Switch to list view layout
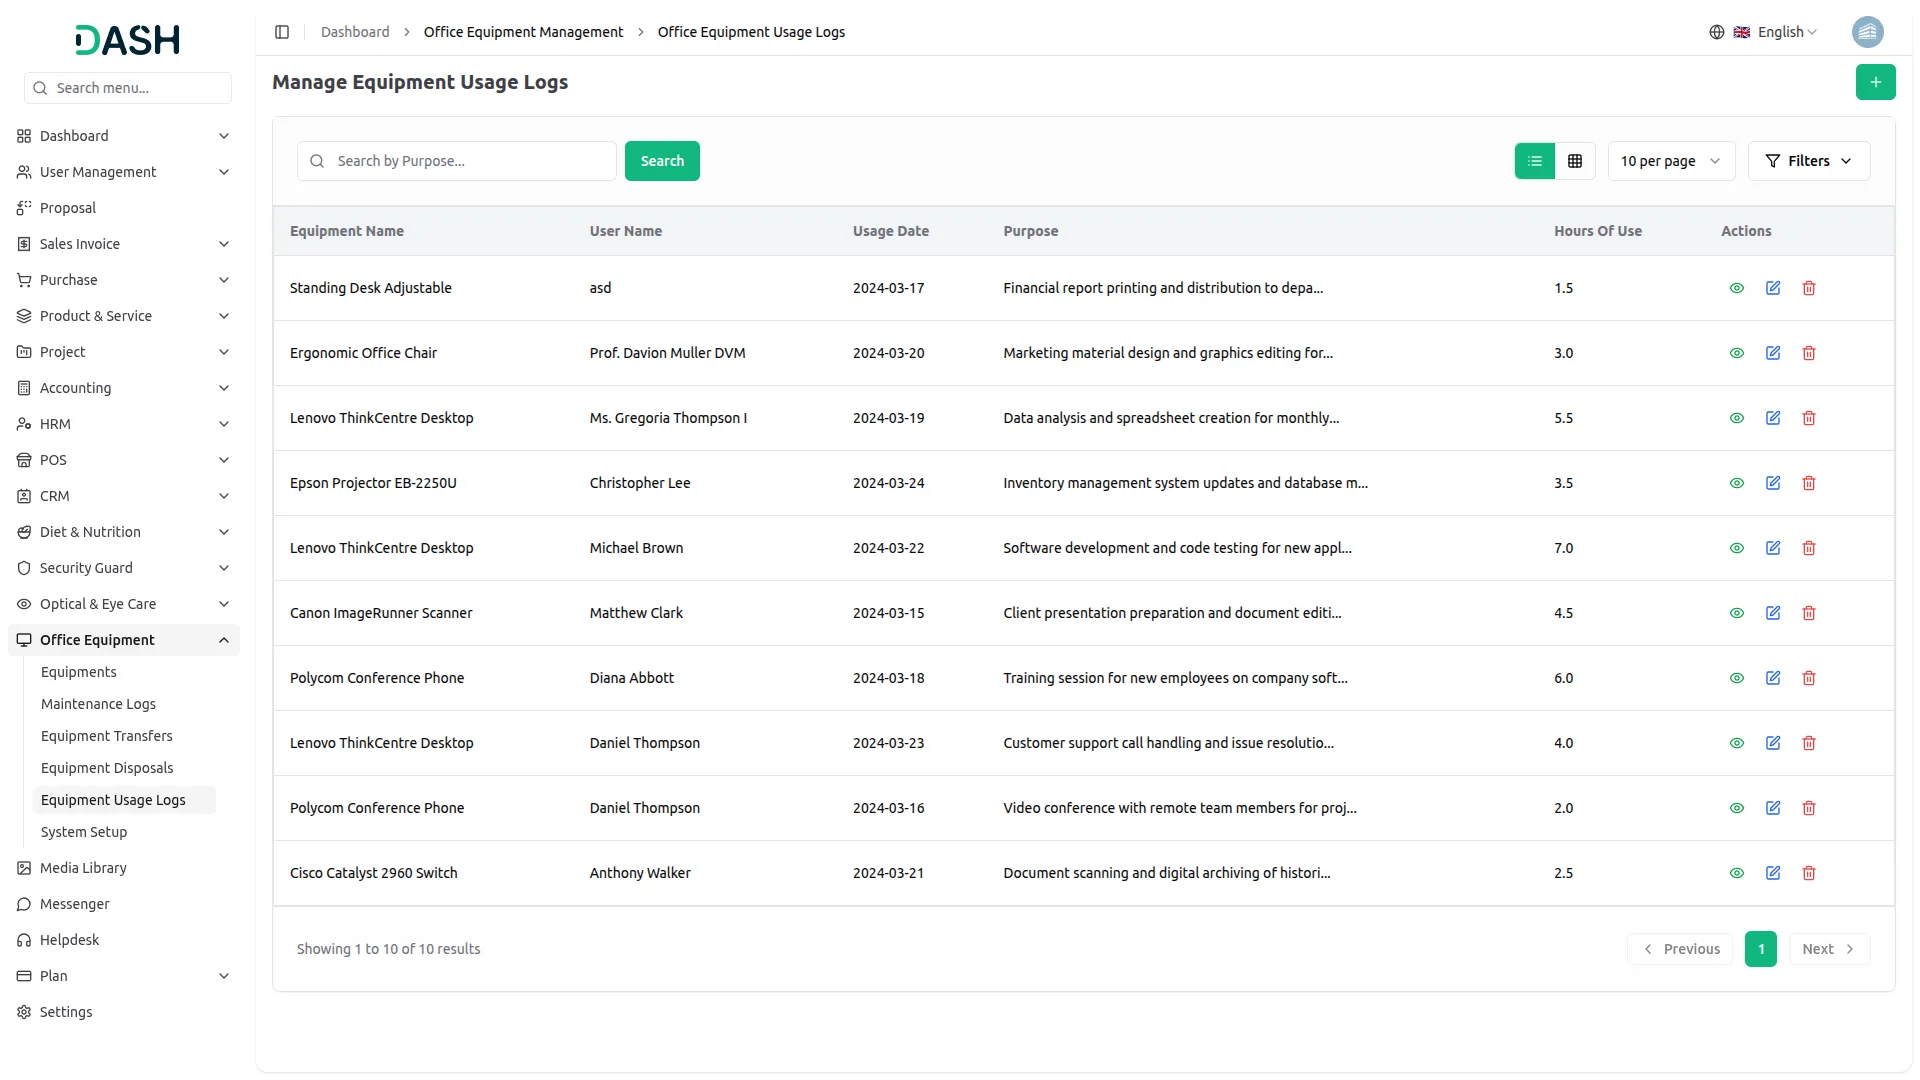Viewport: 1920px width, 1080px height. (1534, 161)
